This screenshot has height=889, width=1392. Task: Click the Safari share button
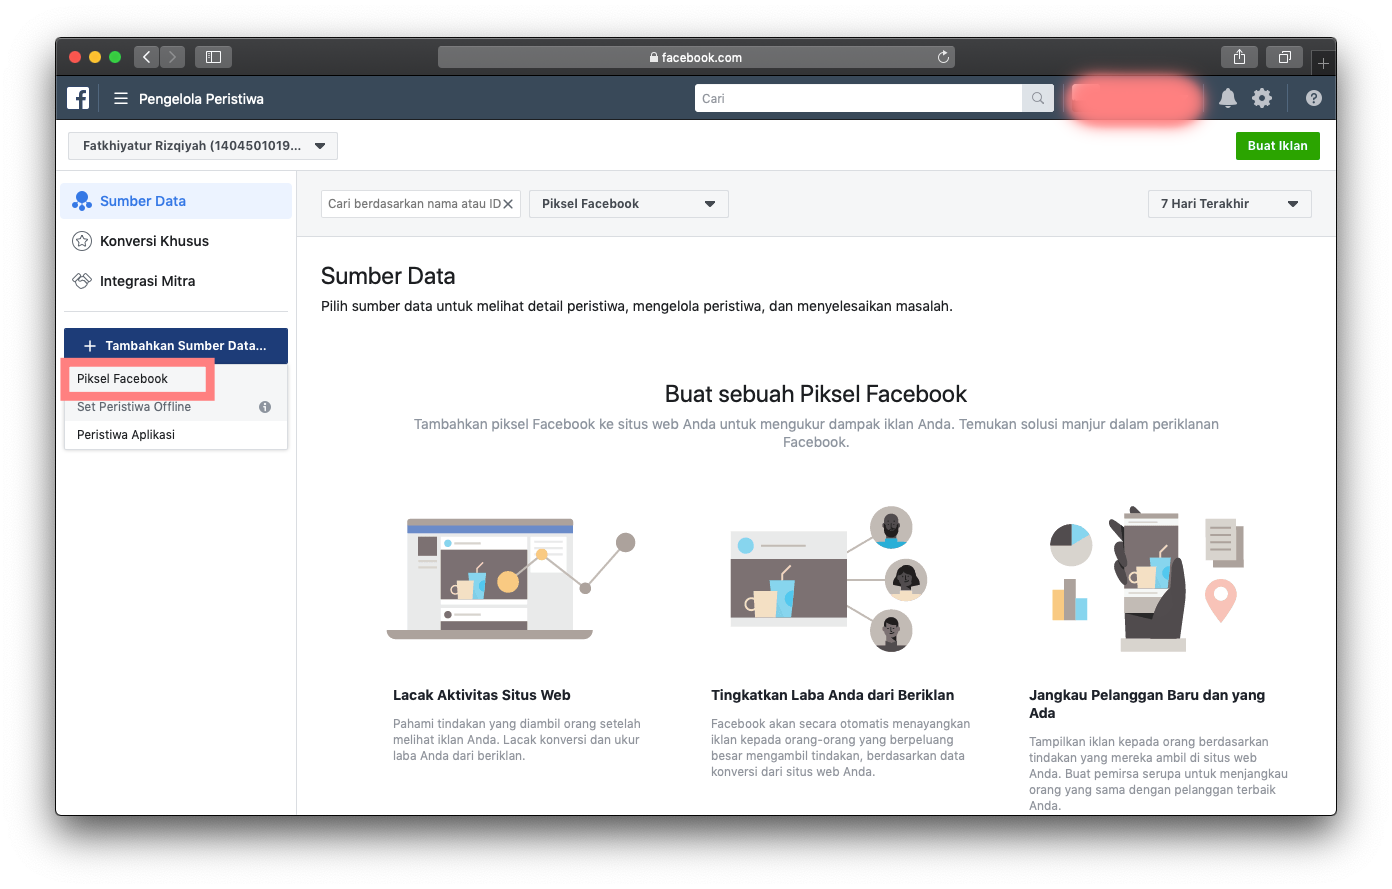pyautogui.click(x=1239, y=57)
